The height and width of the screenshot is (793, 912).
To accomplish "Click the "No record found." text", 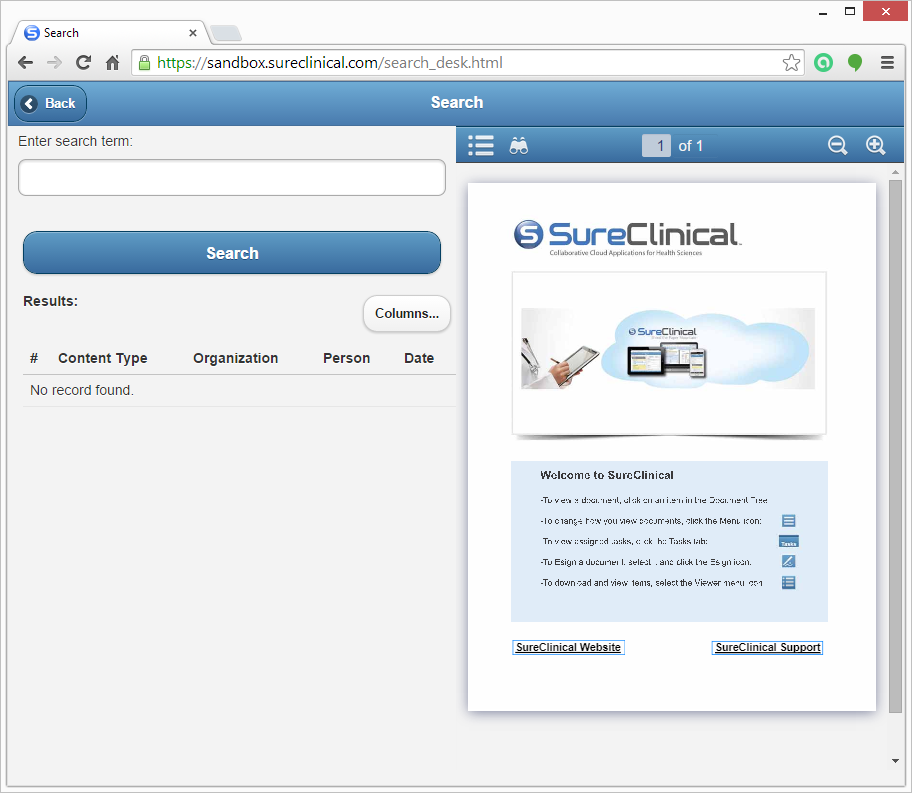I will coord(82,390).
